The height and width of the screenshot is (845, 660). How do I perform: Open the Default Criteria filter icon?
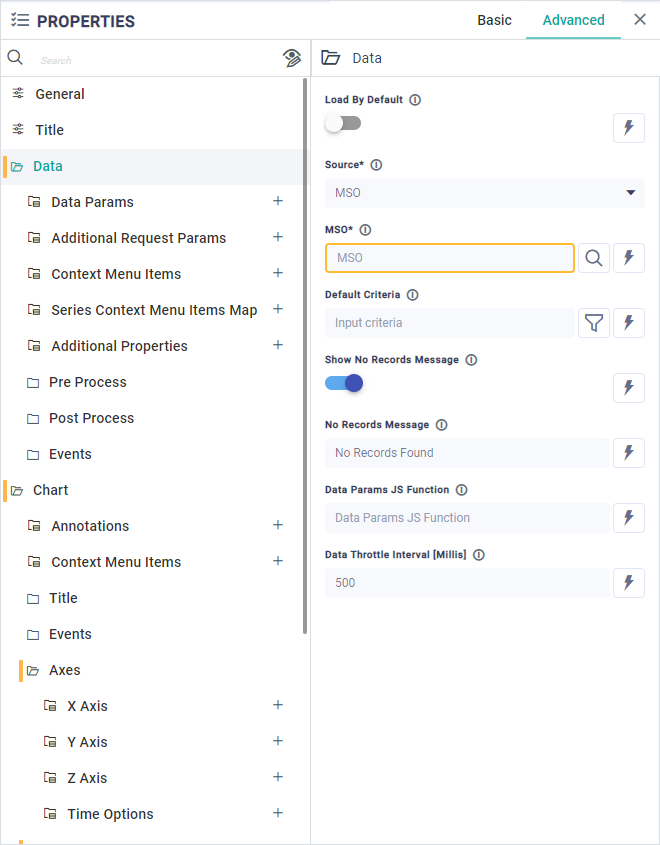(593, 323)
